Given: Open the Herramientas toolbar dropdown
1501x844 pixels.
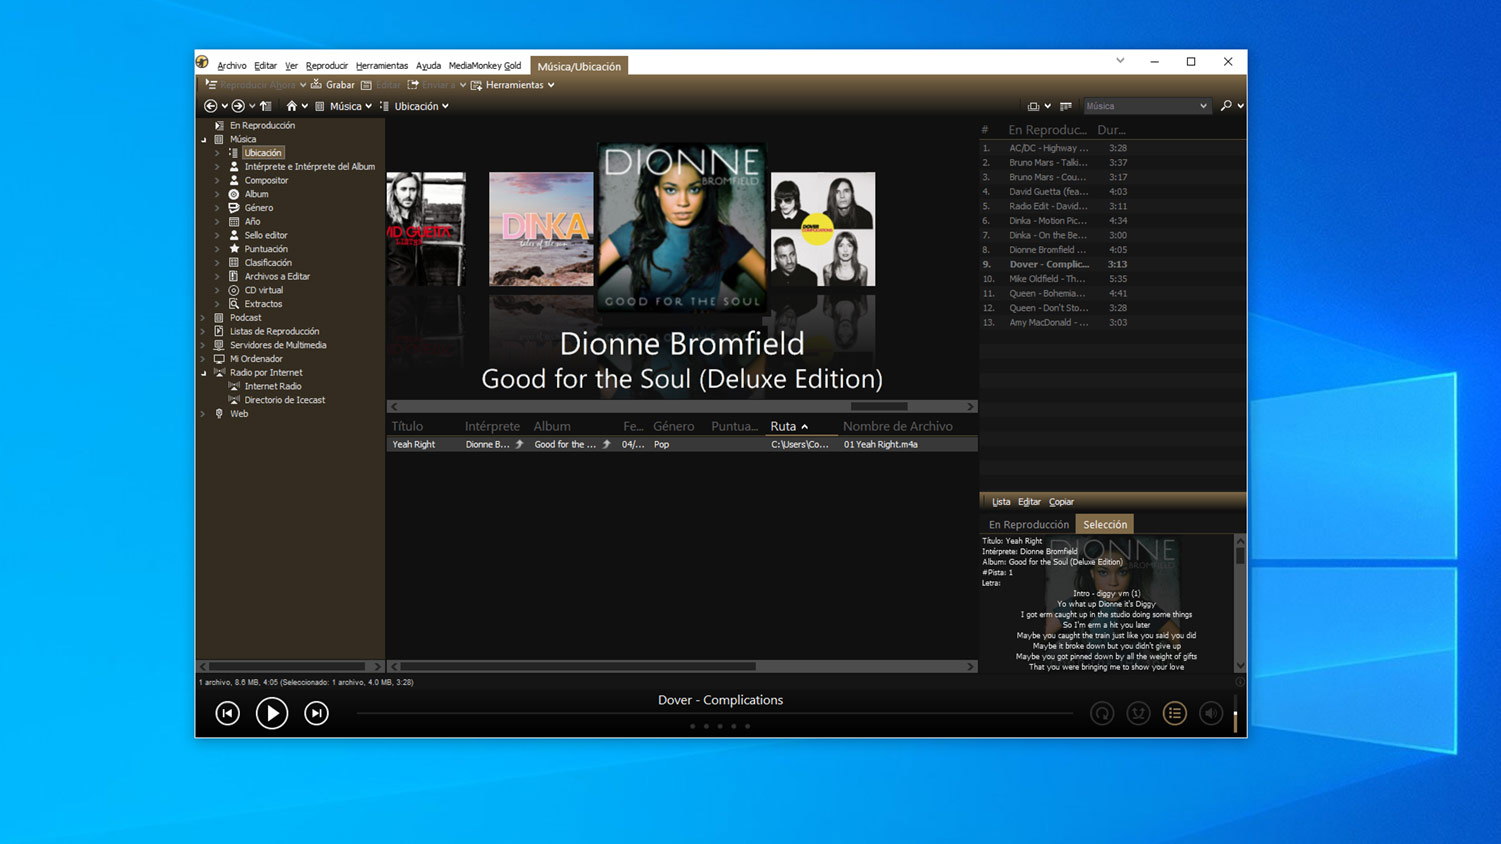Looking at the screenshot, I should [x=513, y=85].
